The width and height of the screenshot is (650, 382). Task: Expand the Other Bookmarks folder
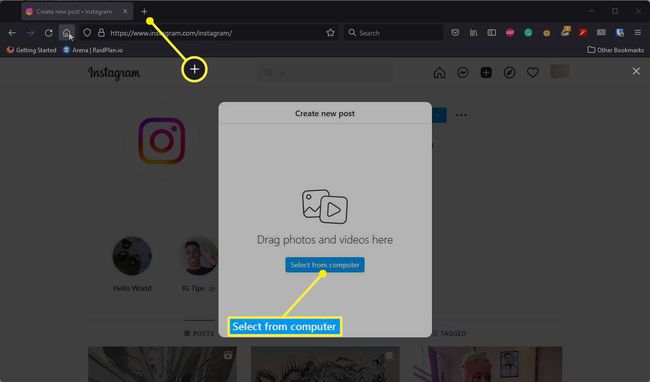616,50
